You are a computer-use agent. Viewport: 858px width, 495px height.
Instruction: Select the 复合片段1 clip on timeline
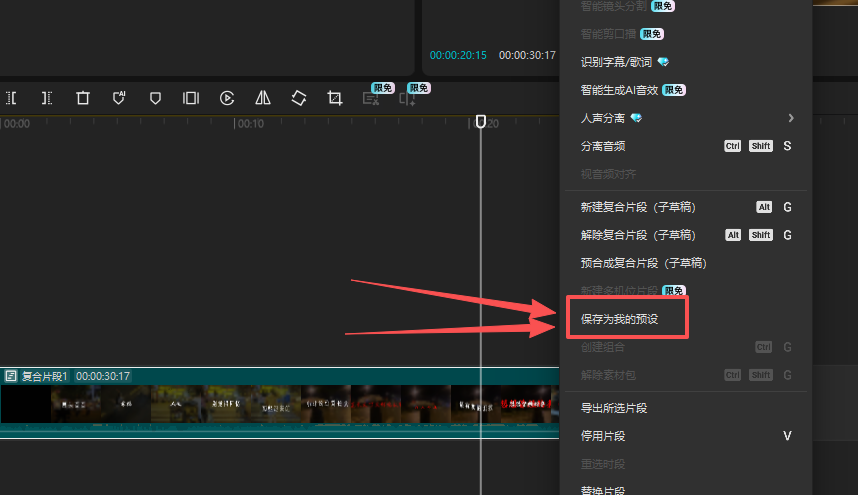[x=280, y=403]
